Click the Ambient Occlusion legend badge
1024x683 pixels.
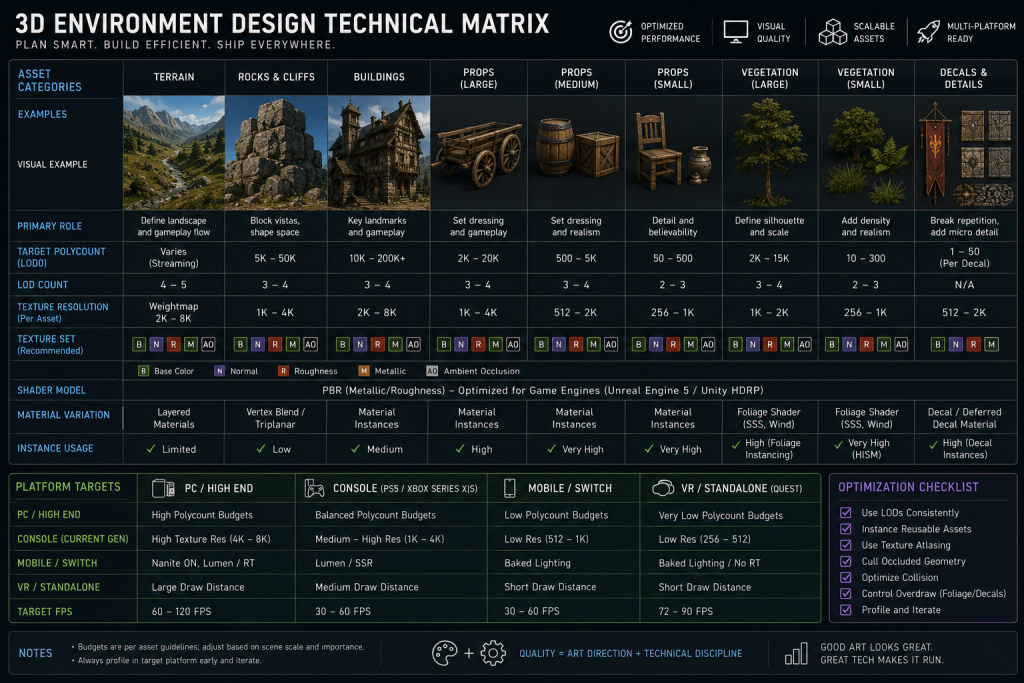tap(432, 371)
